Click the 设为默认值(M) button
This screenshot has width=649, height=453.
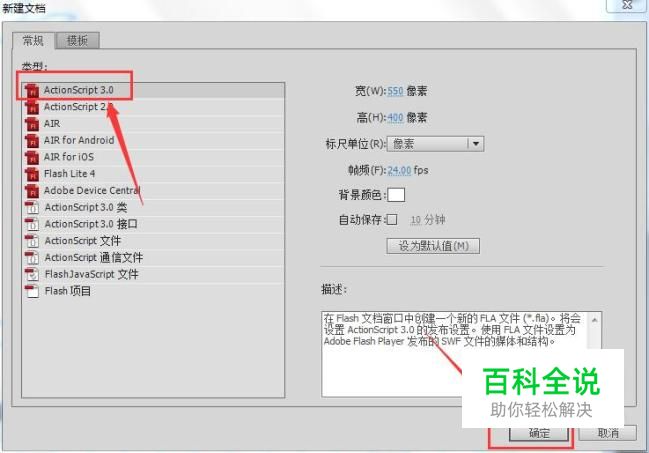coord(433,246)
